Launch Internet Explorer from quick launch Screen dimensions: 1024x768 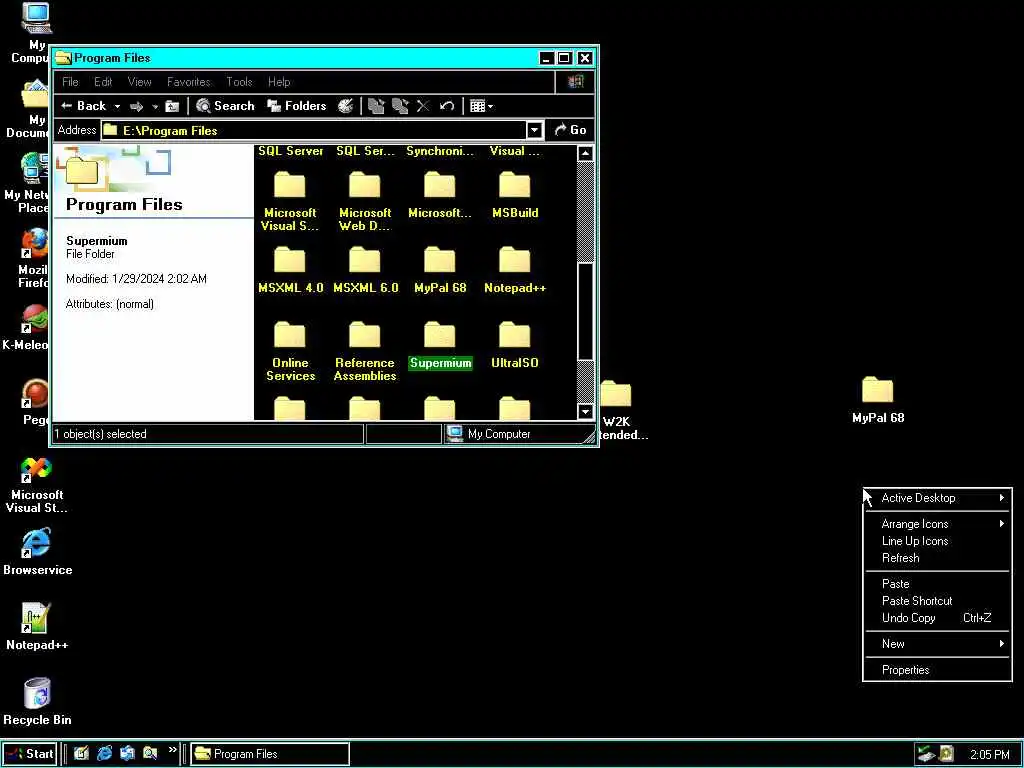pos(104,753)
